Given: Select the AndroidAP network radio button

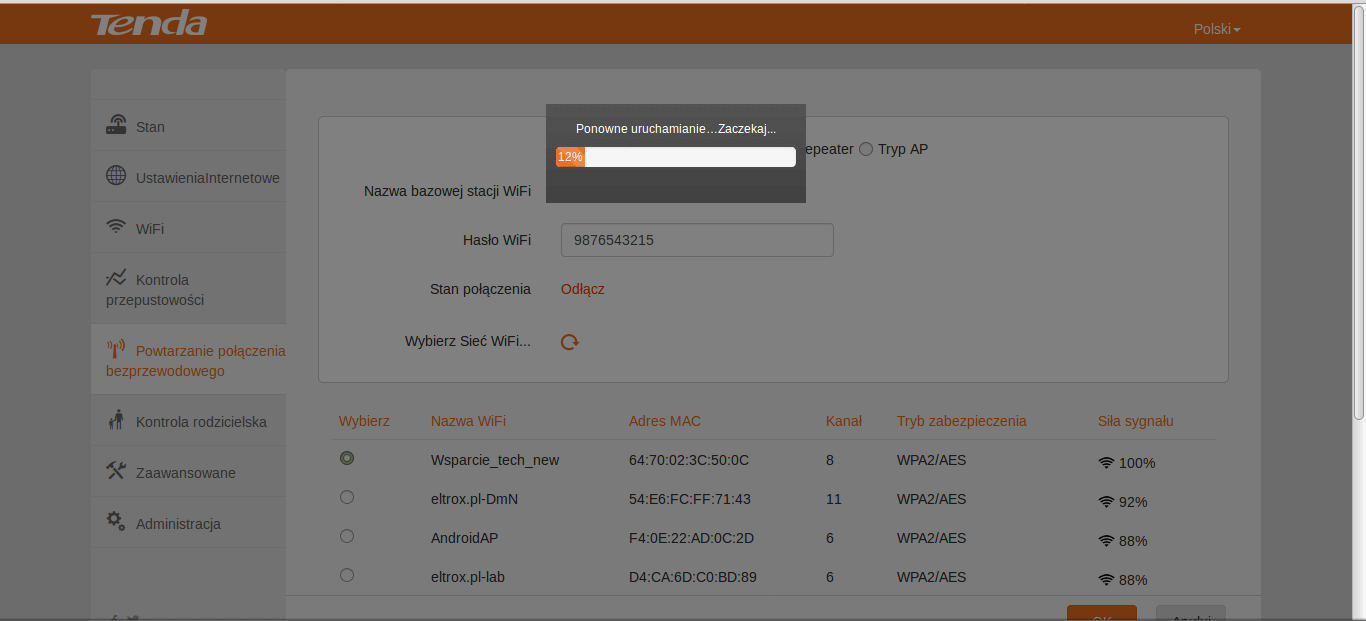Looking at the screenshot, I should (x=347, y=536).
